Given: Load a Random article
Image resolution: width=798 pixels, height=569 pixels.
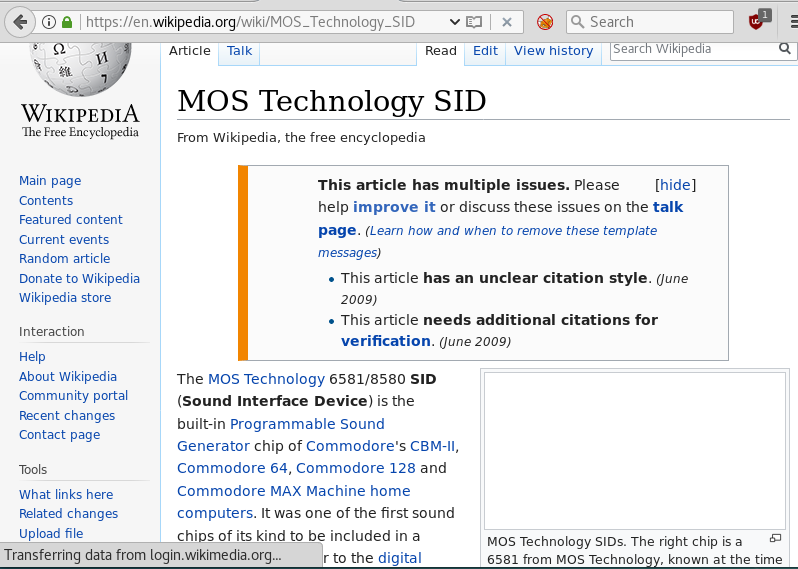Looking at the screenshot, I should pyautogui.click(x=64, y=259).
